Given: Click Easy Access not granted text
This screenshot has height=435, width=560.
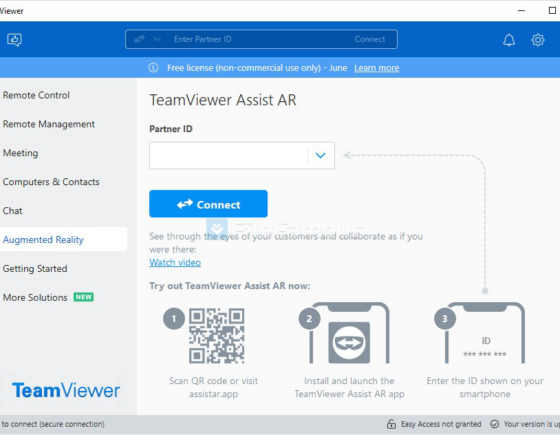Looking at the screenshot, I should pos(441,424).
